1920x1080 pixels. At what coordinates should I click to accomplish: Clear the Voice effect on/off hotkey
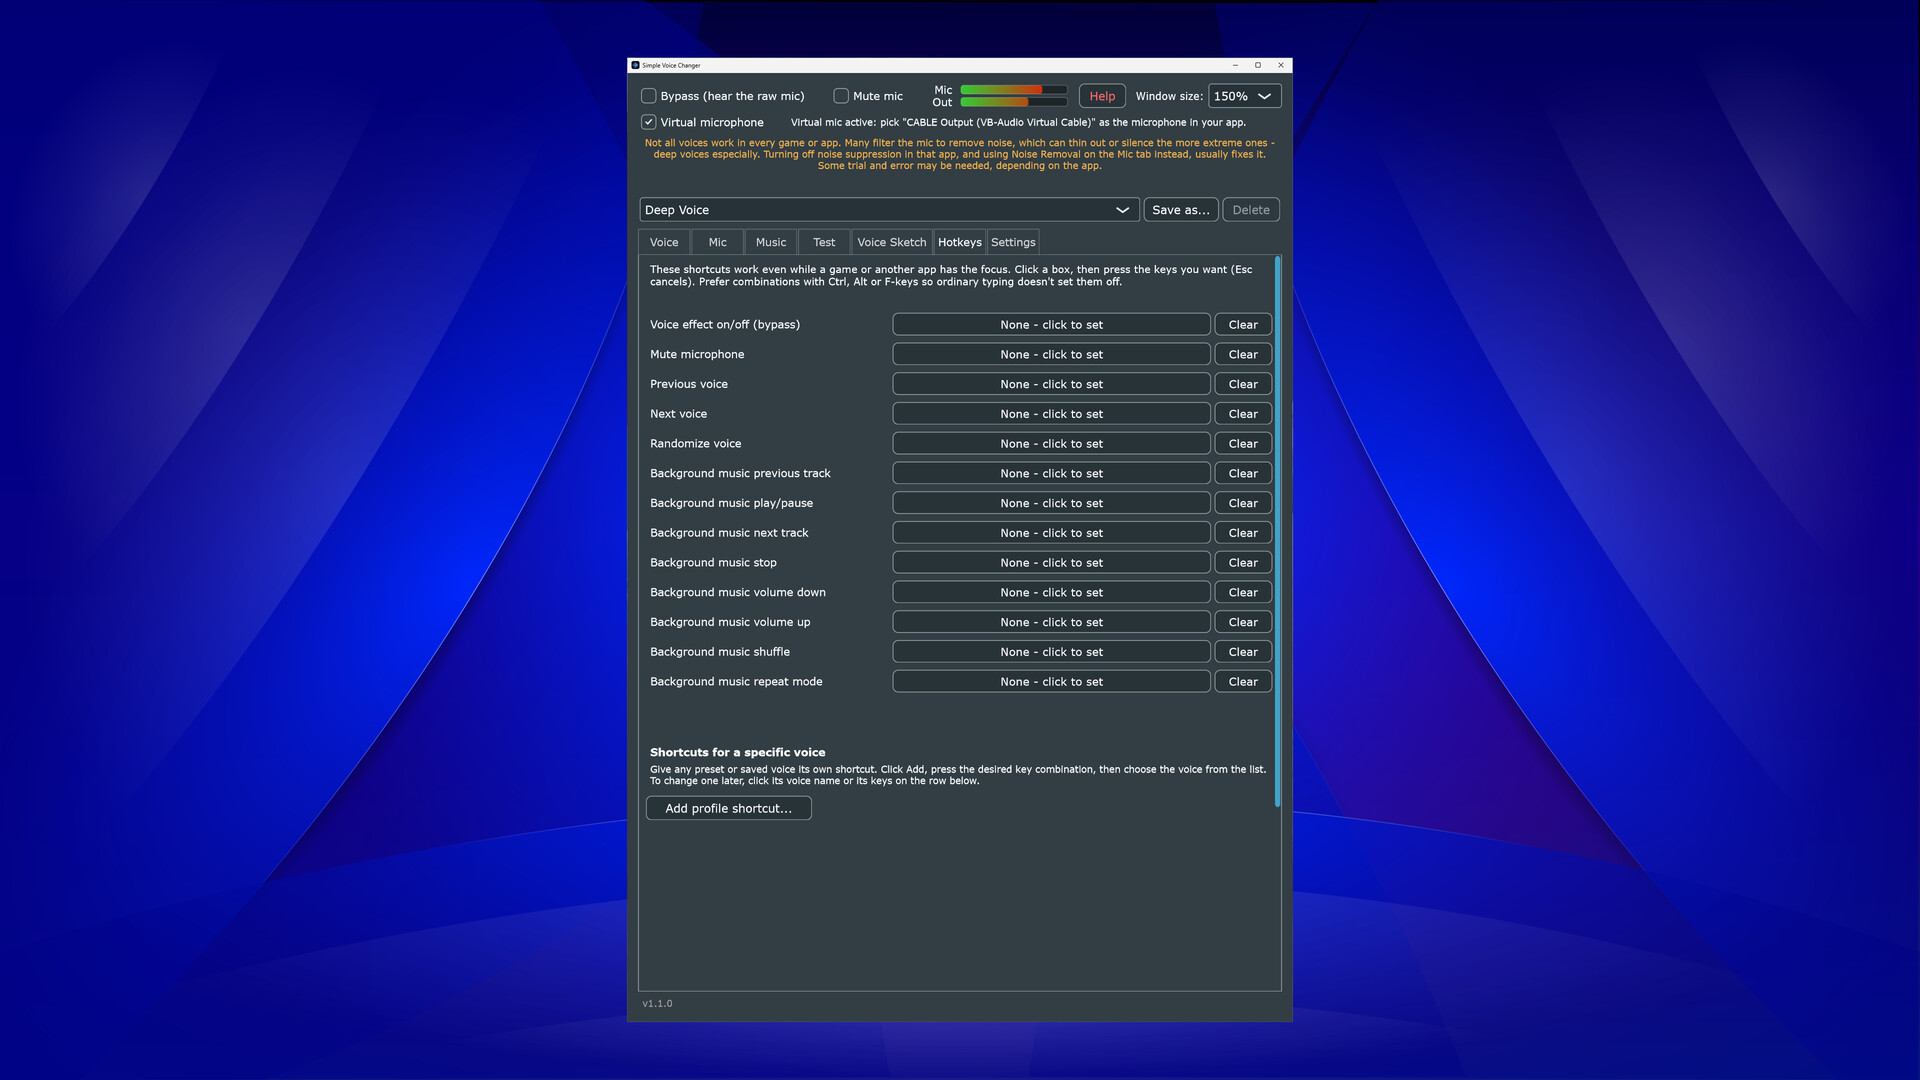pos(1243,325)
